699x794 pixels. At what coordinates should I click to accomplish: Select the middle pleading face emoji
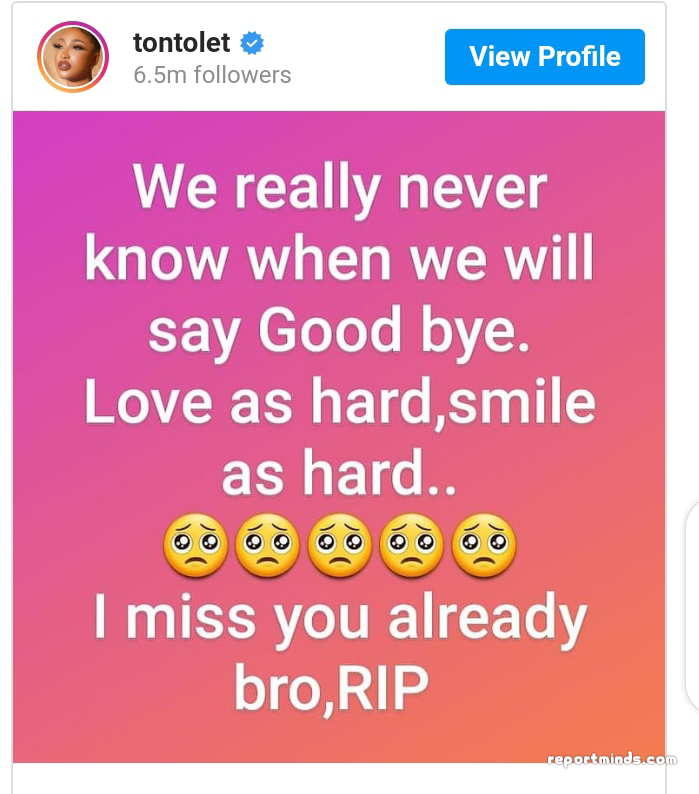(339, 546)
